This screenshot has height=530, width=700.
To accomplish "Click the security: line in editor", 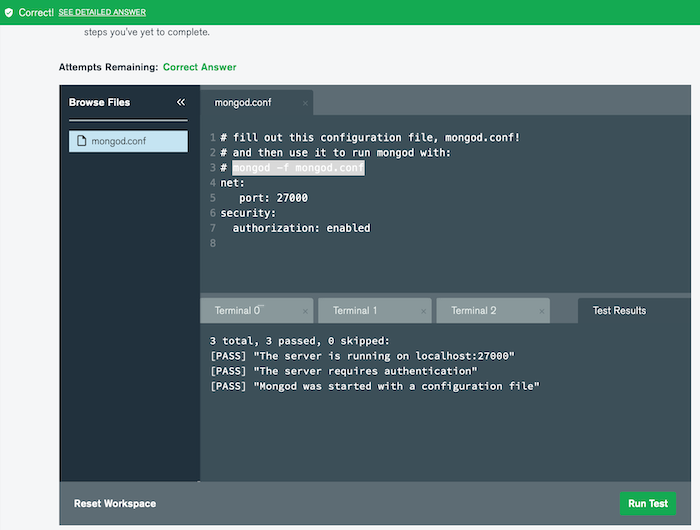I will click(x=248, y=213).
